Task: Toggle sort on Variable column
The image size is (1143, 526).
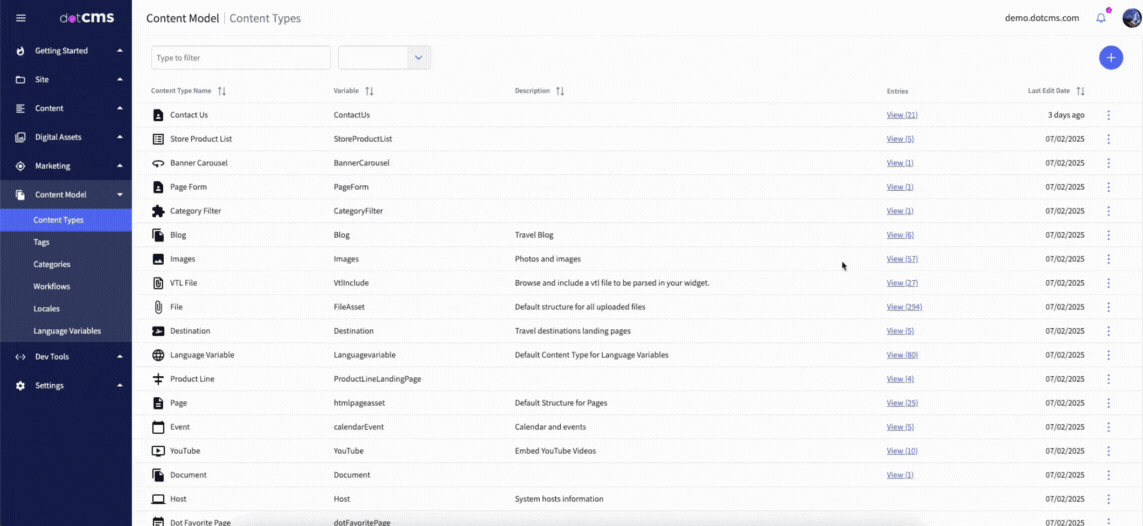Action: 369,91
